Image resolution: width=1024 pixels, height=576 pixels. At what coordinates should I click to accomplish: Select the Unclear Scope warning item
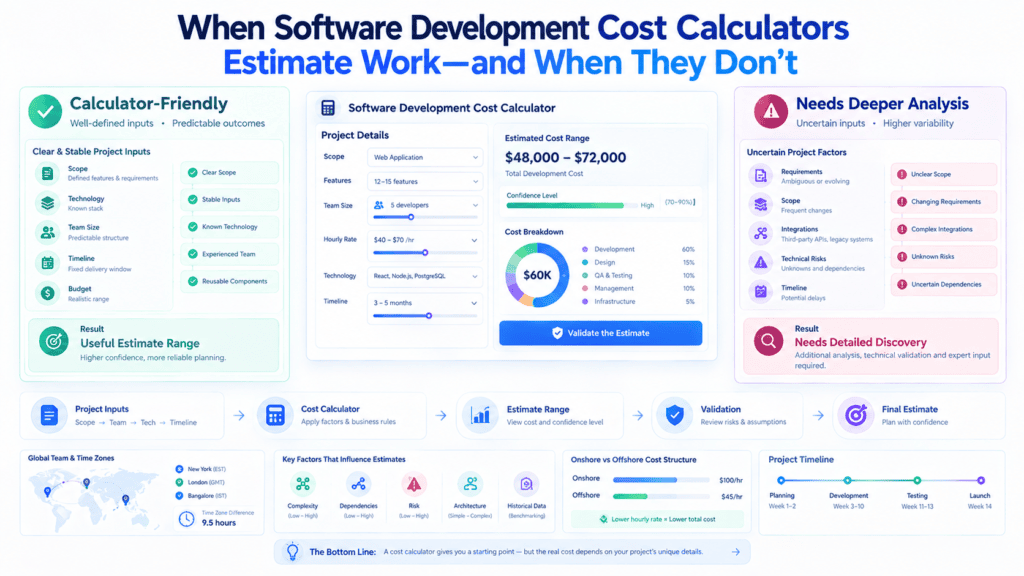pos(944,174)
